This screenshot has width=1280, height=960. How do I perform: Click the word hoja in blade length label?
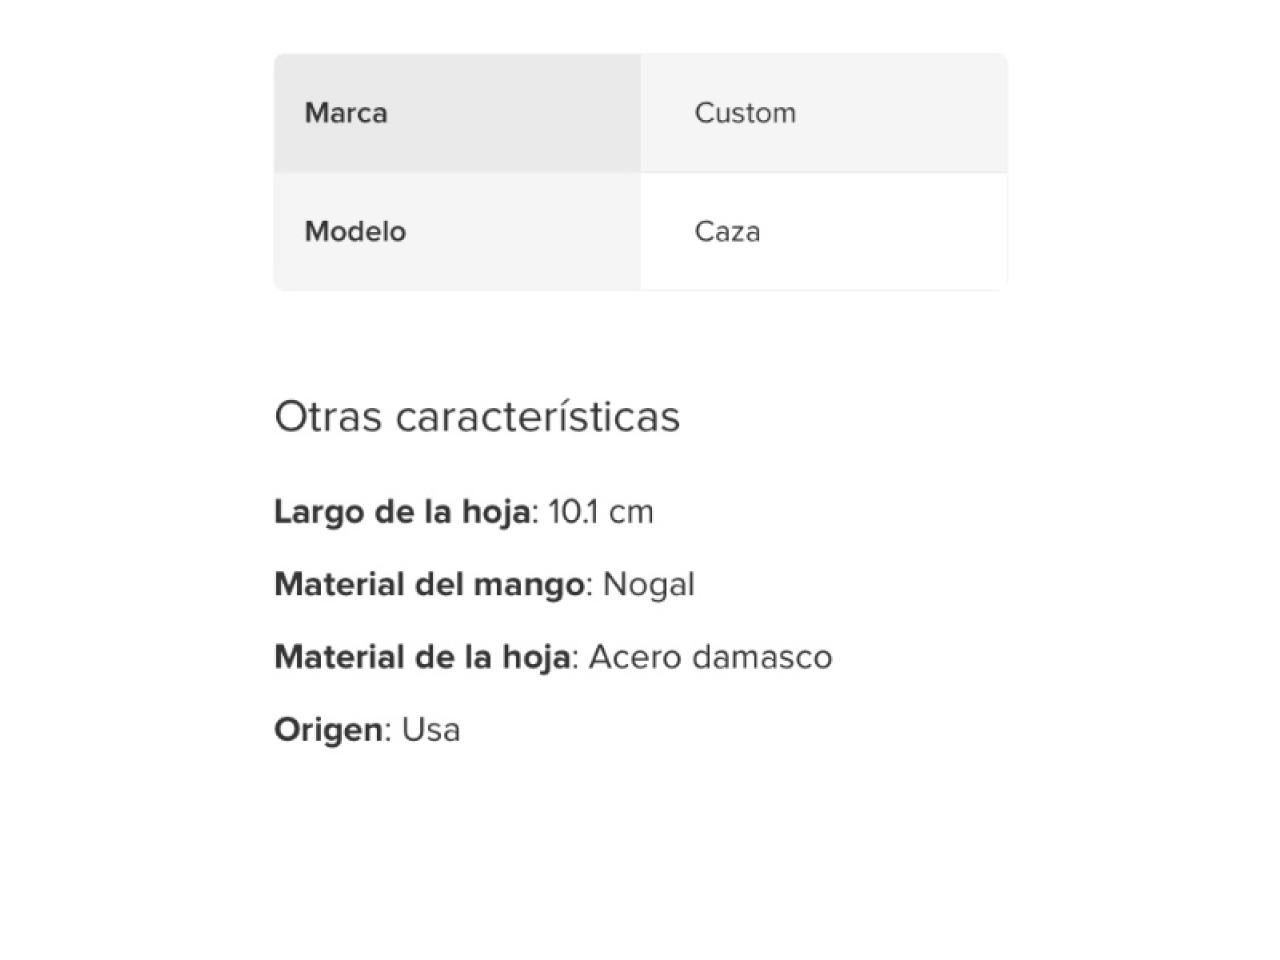coord(496,512)
